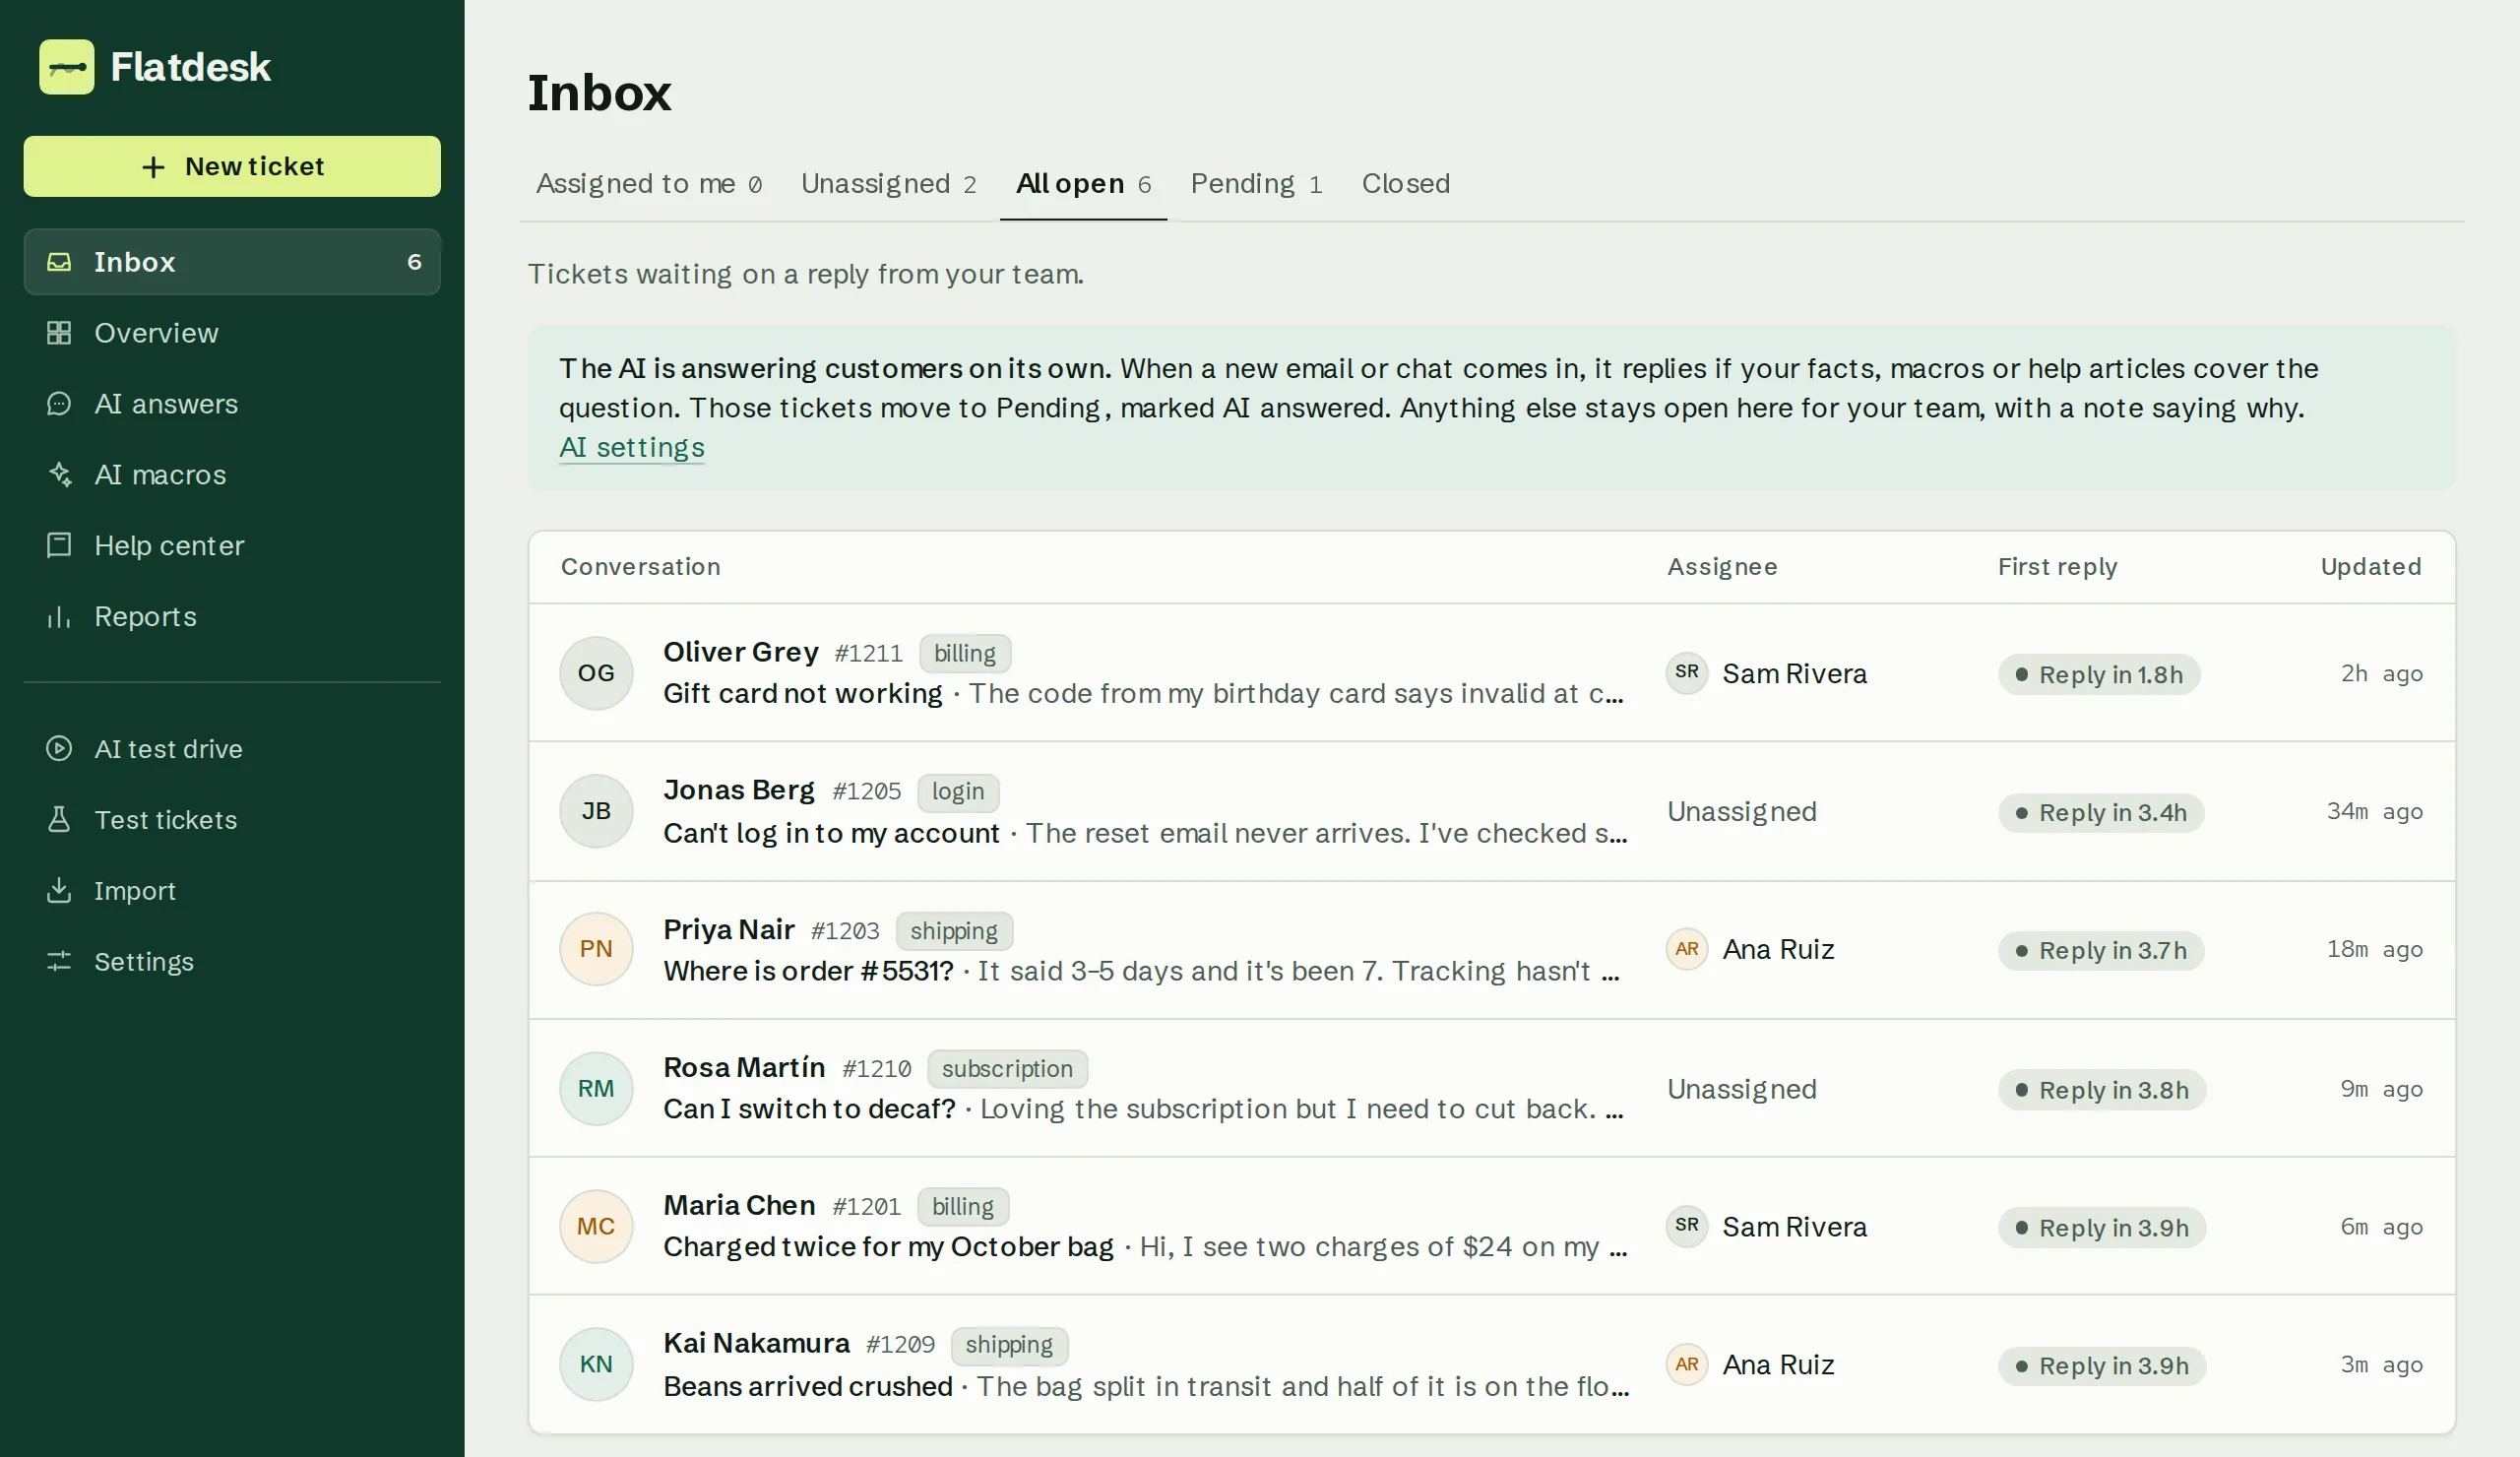This screenshot has height=1457, width=2520.
Task: Select the All open tab
Action: point(1083,184)
